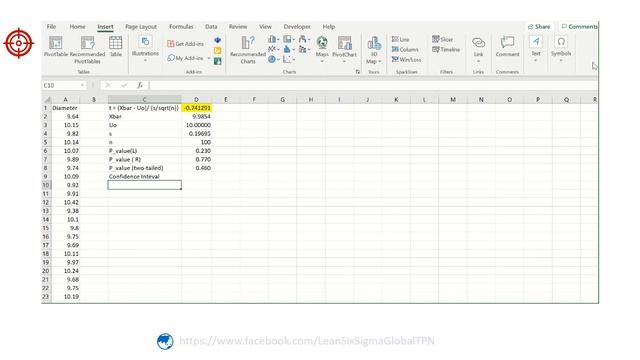Open the People Graph add-in icon

[x=218, y=61]
